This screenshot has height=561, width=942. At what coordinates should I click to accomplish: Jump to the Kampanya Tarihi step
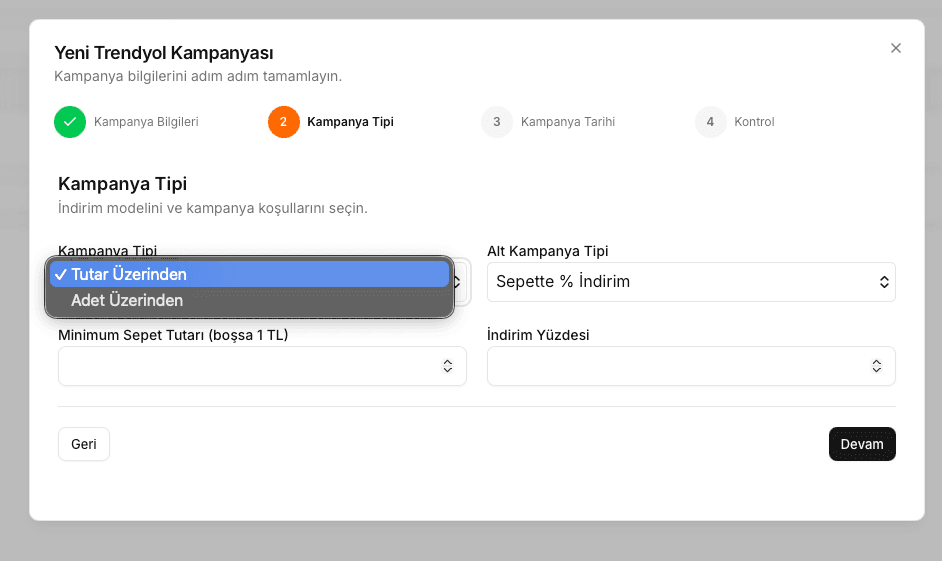[568, 122]
